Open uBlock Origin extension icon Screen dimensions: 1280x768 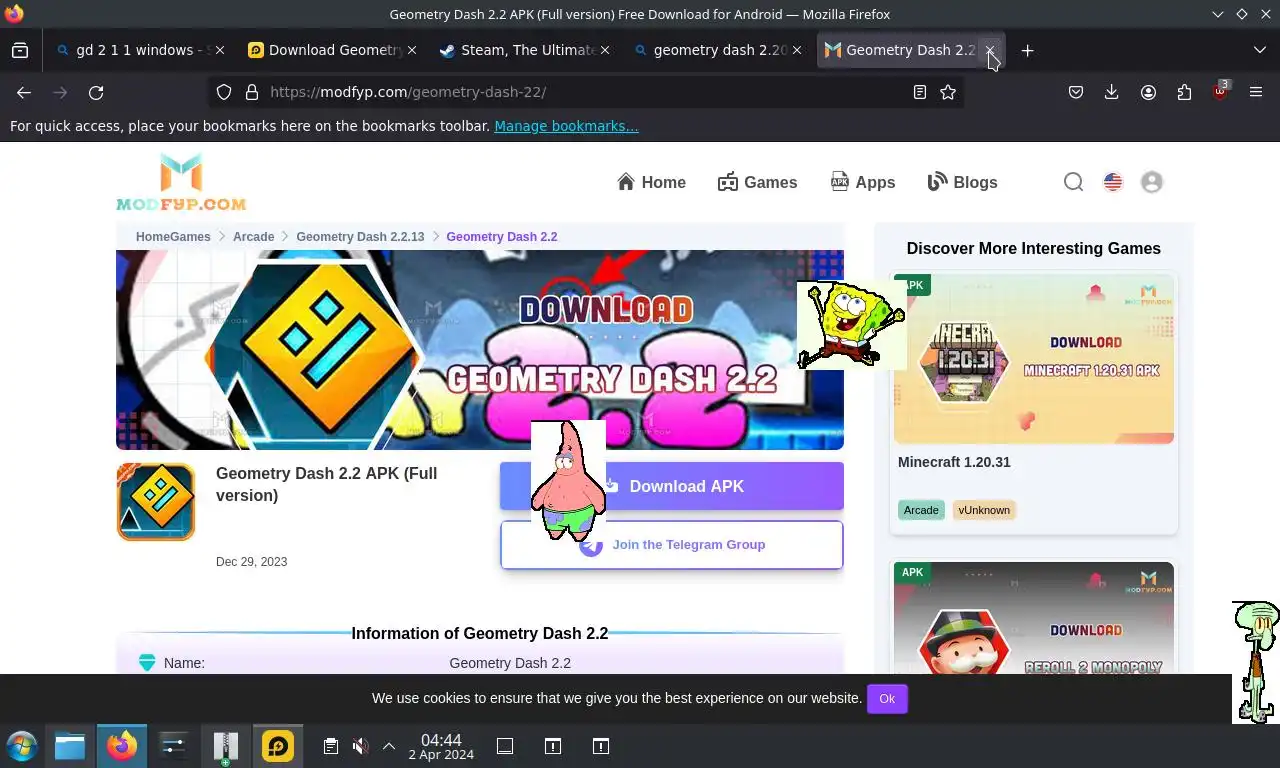click(x=1220, y=92)
